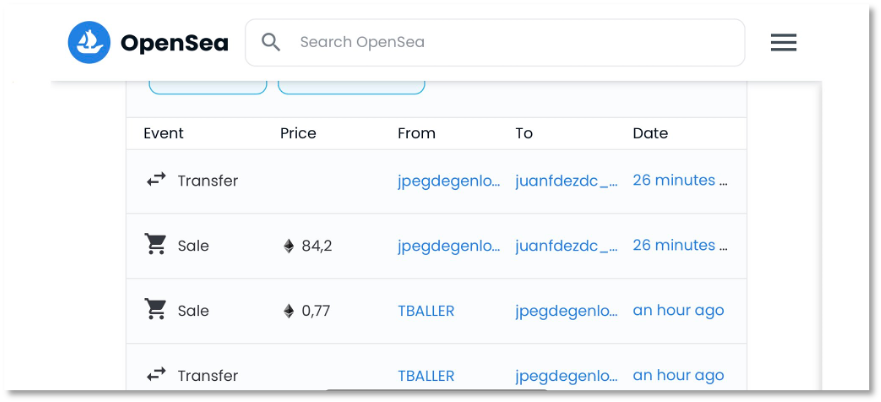Click the search magnifier icon
This screenshot has height=402, width=881.
(x=271, y=42)
